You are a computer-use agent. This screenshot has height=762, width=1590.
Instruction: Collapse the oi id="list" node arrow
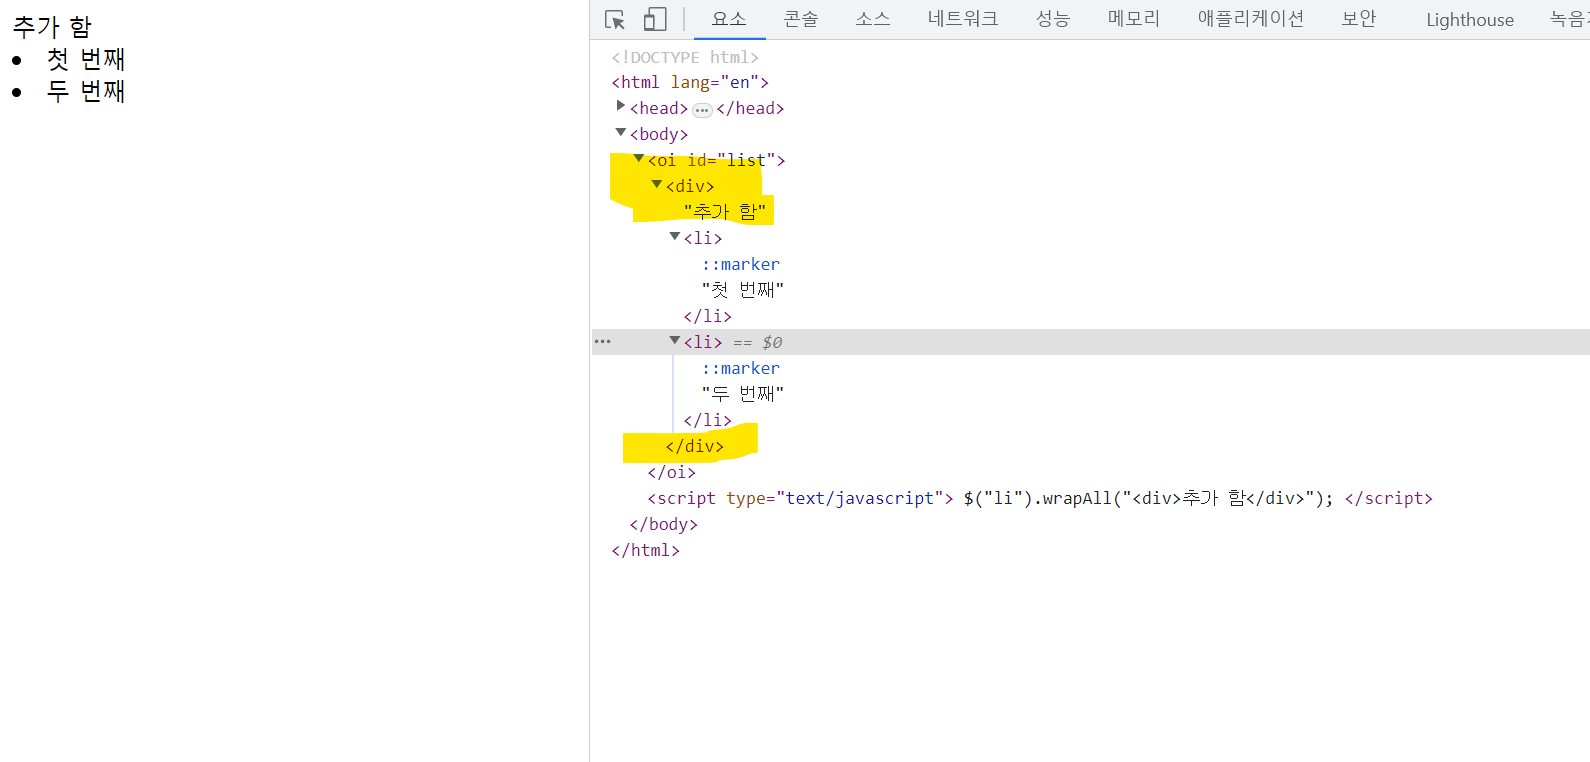tap(639, 158)
